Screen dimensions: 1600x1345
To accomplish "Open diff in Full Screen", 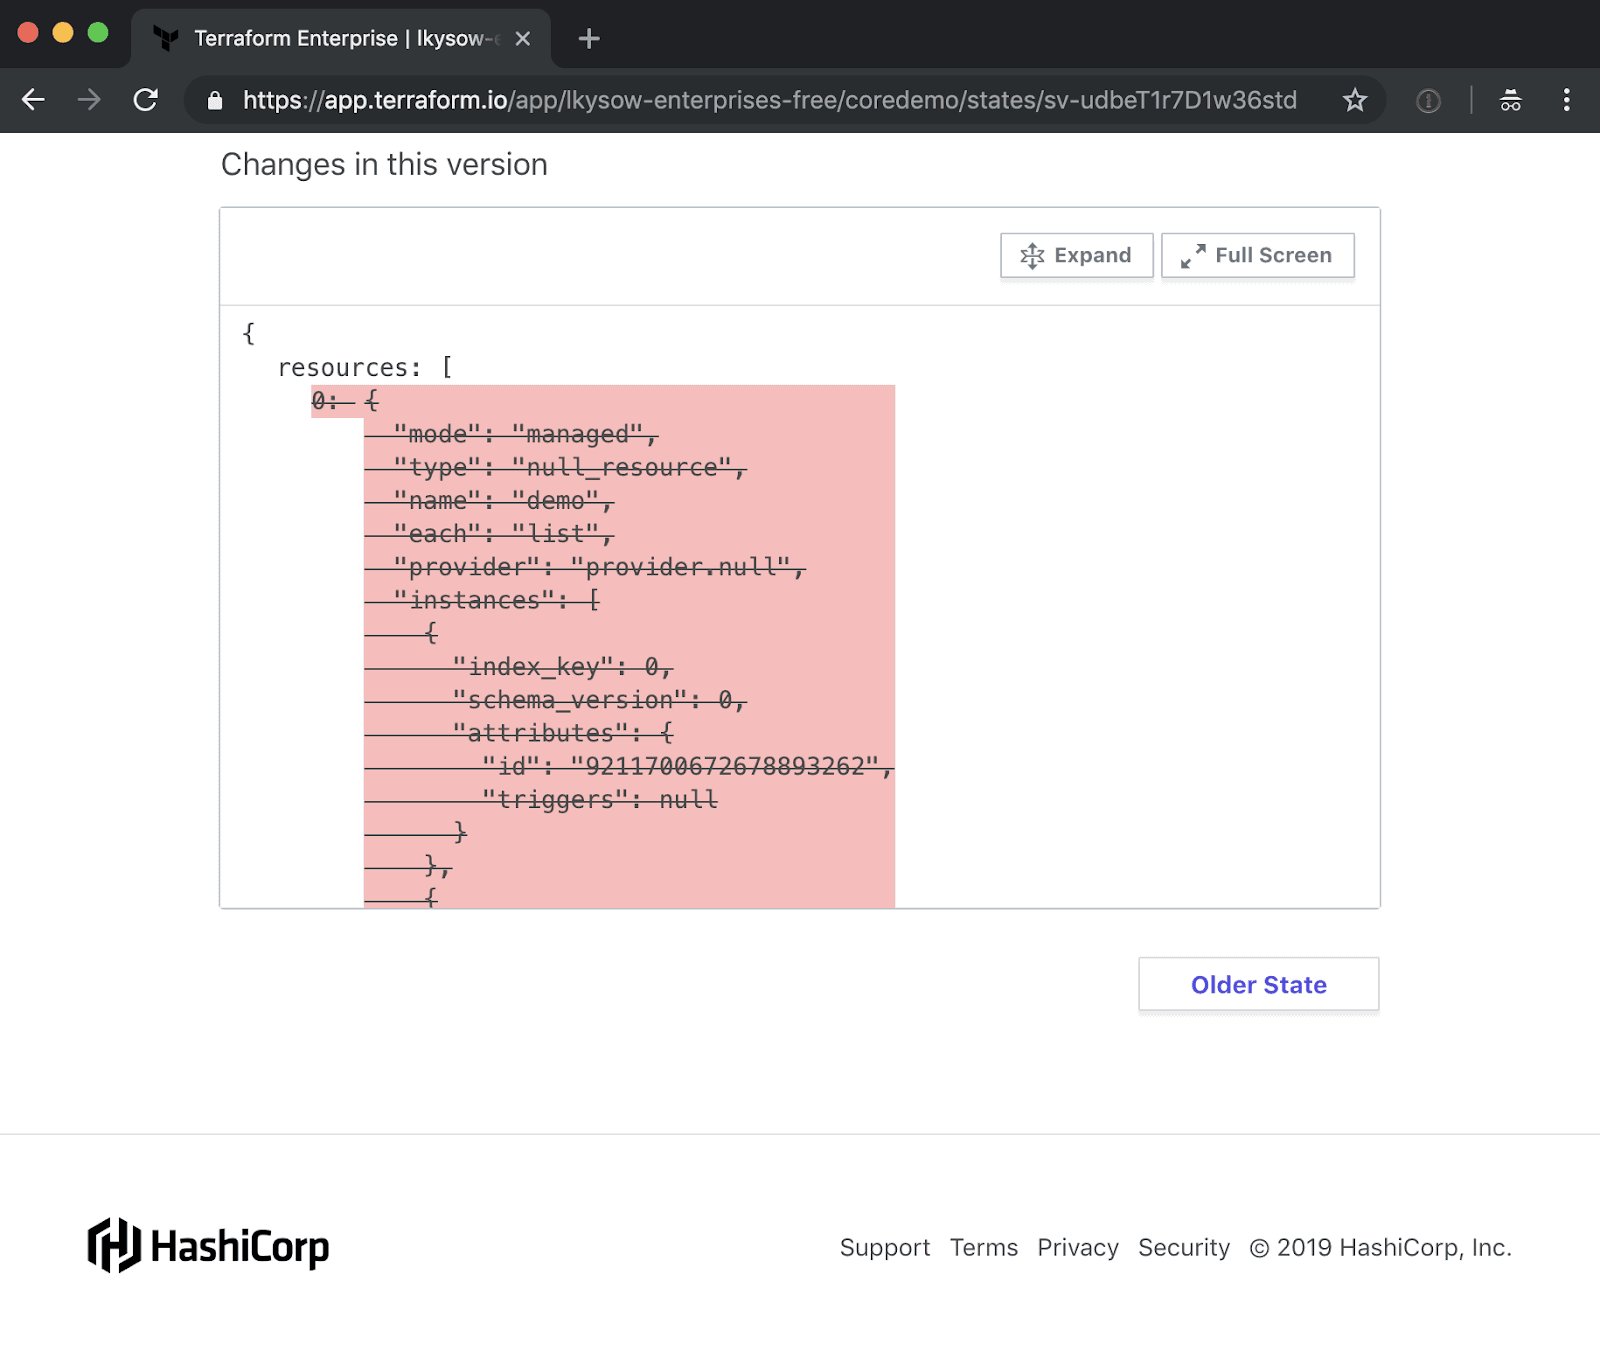I will click(x=1257, y=256).
